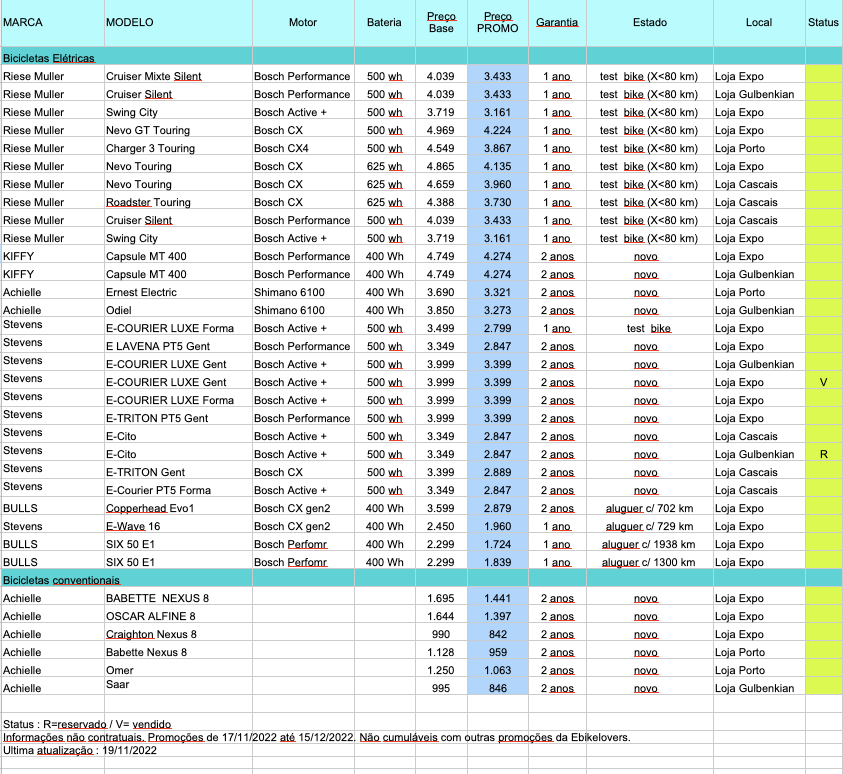Click the Preço PROMO column header
The width and height of the screenshot is (843, 774).
coord(497,22)
